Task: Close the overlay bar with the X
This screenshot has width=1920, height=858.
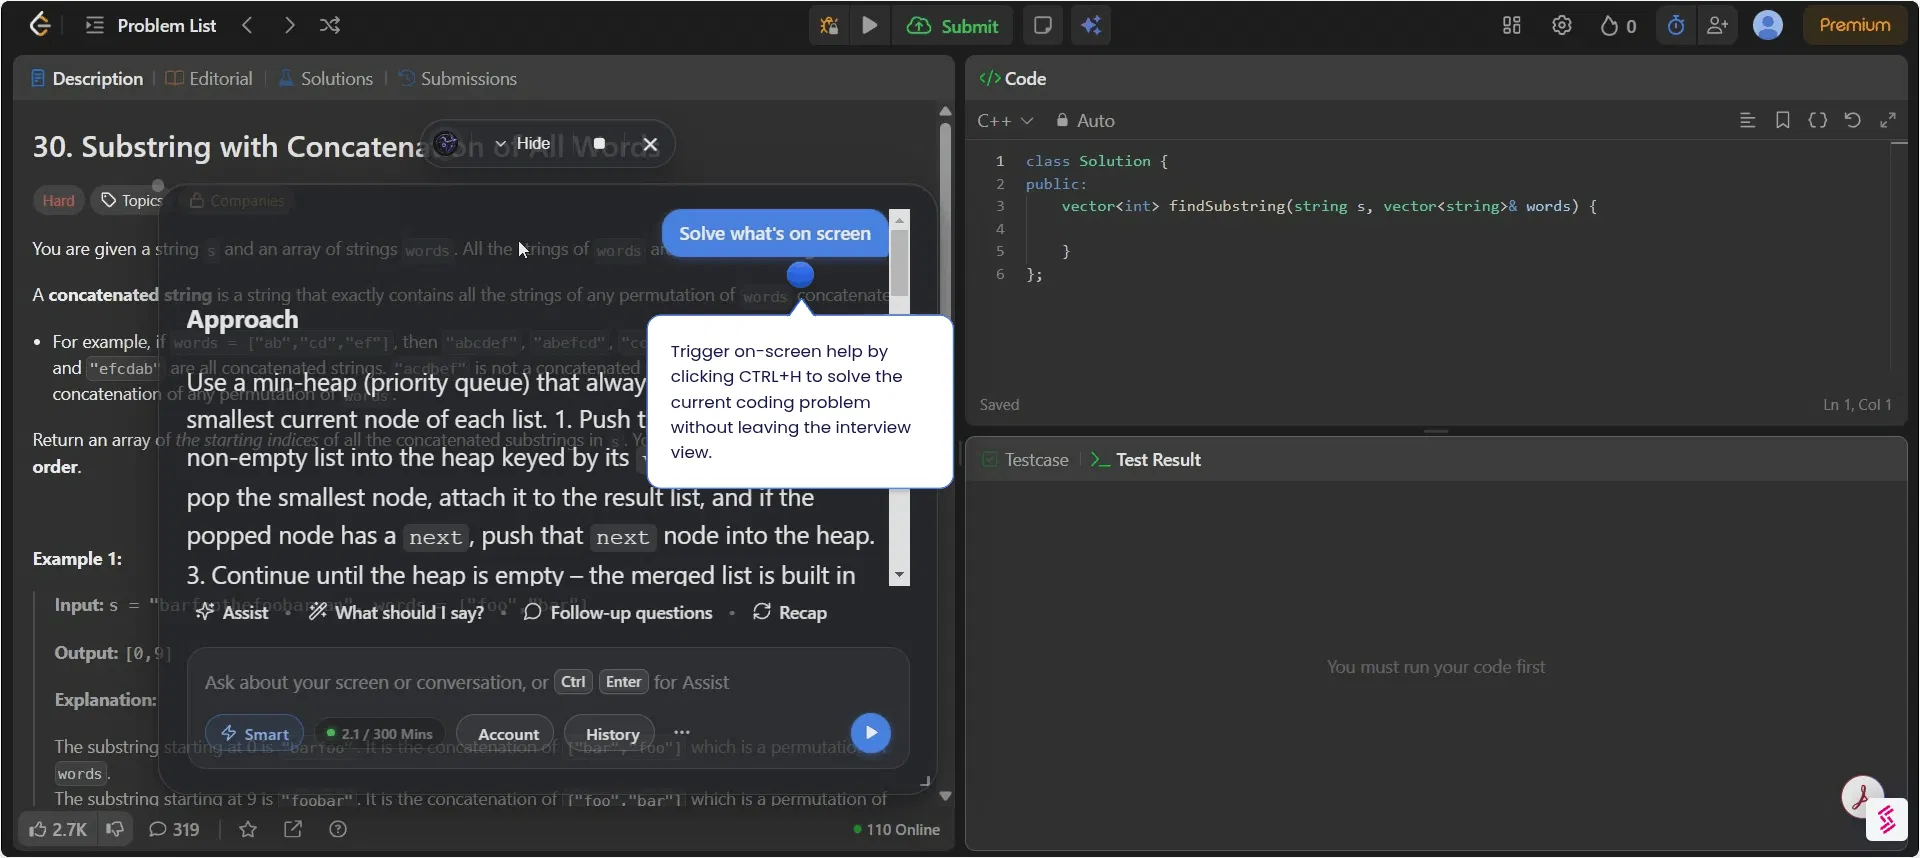Action: 650,144
